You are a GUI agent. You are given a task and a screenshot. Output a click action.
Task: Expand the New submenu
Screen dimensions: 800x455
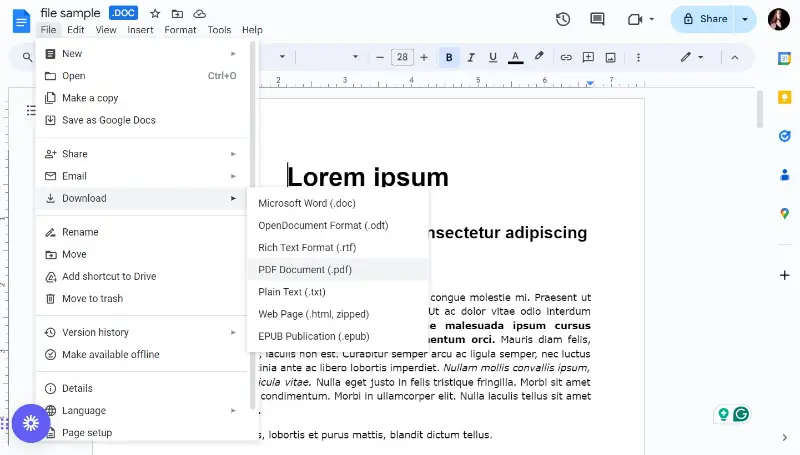tap(143, 54)
